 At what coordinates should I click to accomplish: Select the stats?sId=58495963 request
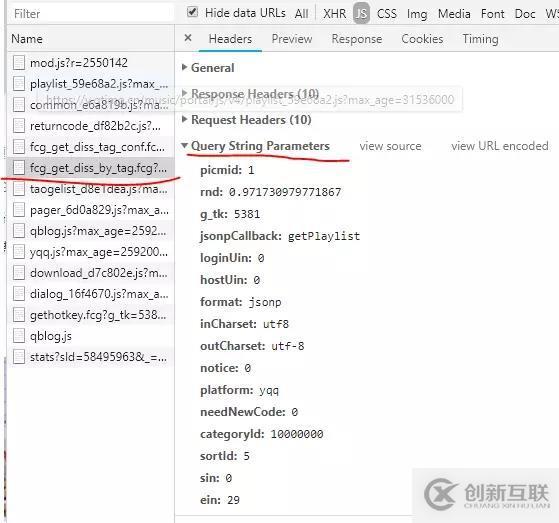click(x=91, y=357)
